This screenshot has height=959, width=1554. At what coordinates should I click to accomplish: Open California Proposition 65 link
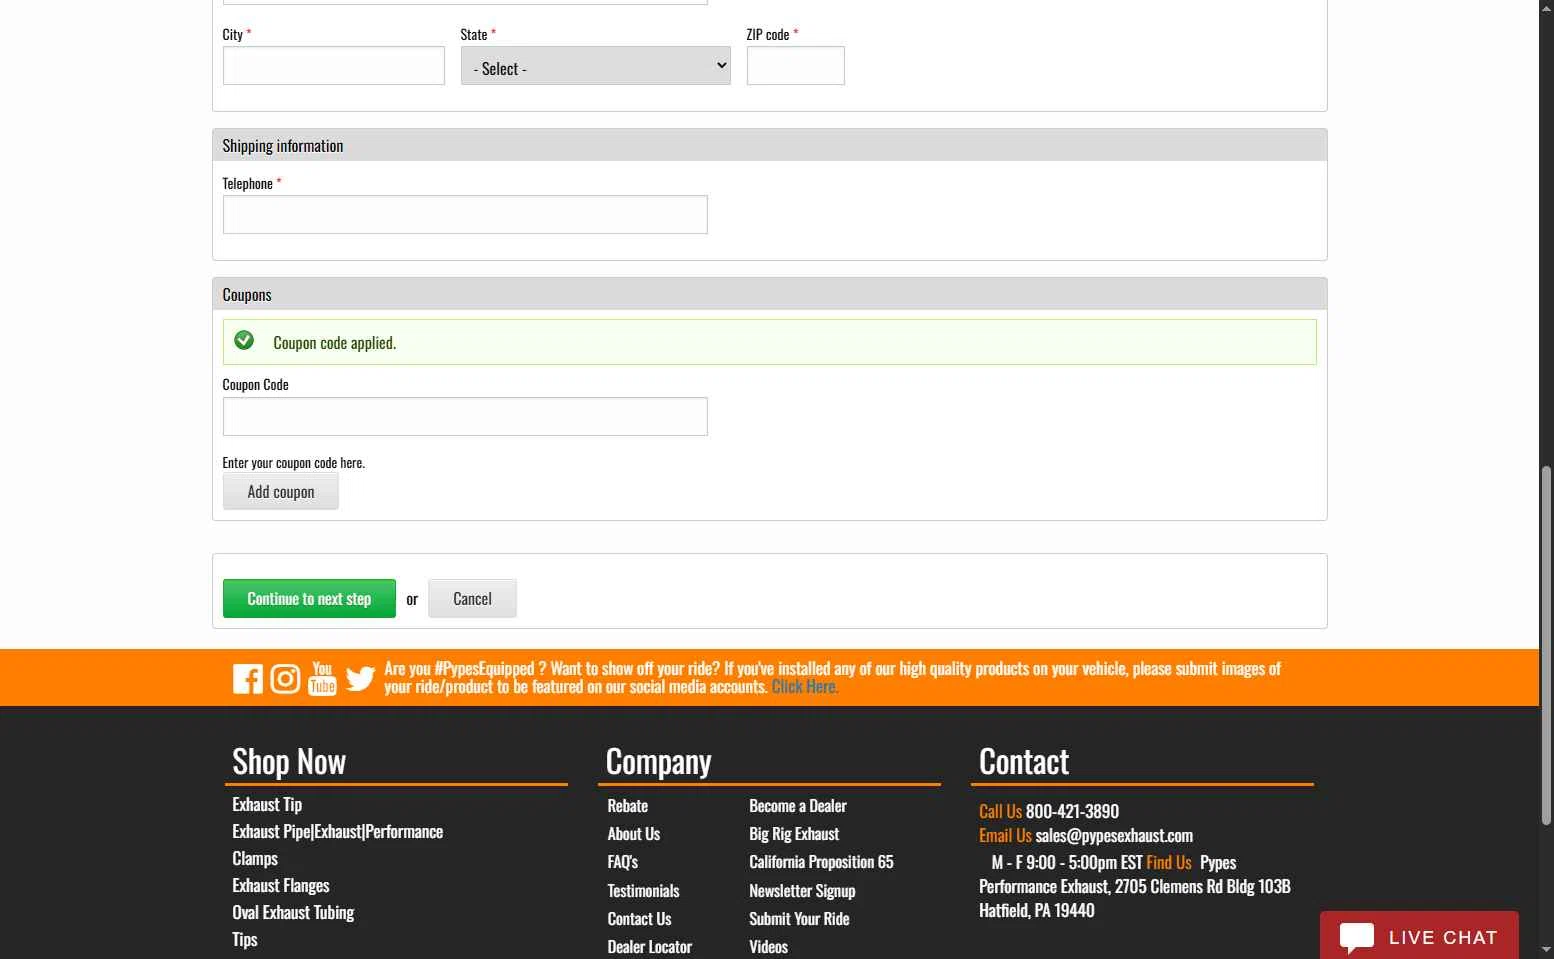[821, 862]
